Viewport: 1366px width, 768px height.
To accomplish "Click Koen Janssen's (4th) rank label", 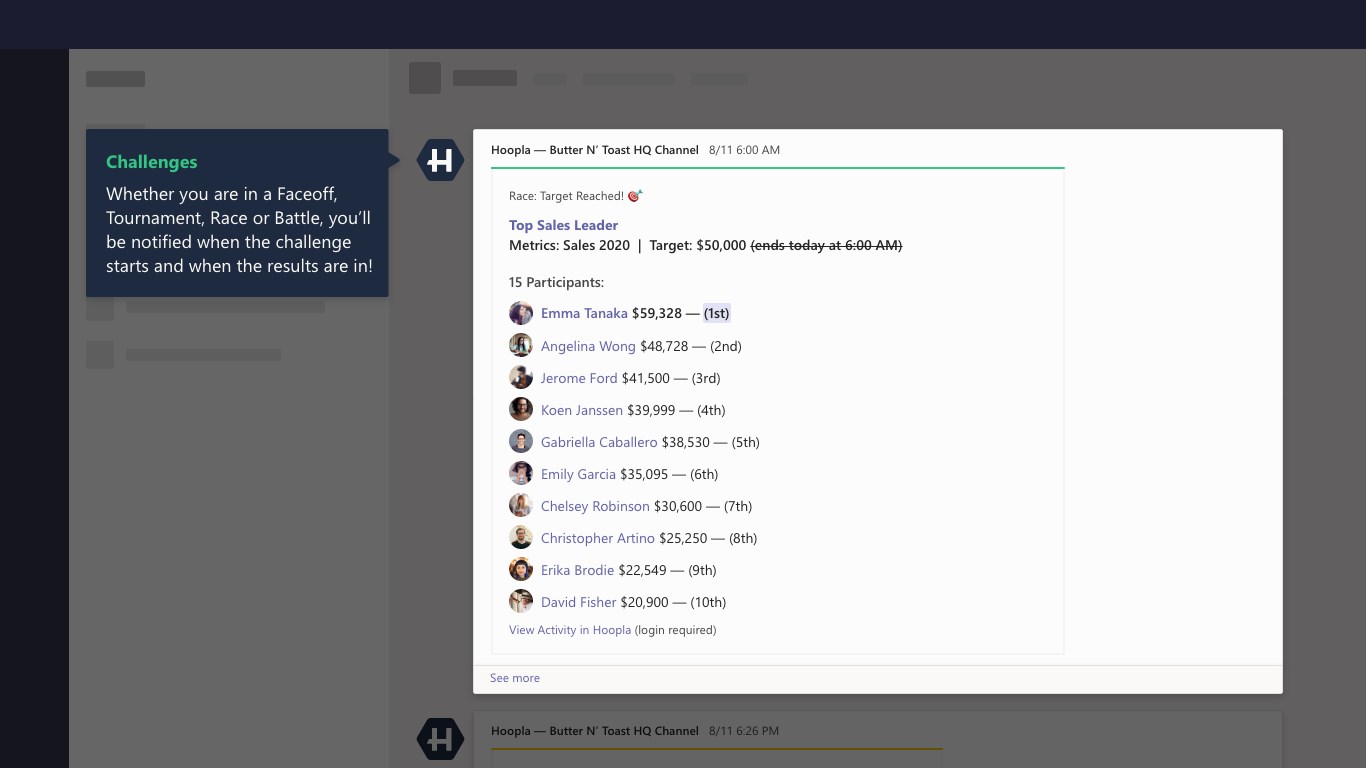I will coord(711,410).
